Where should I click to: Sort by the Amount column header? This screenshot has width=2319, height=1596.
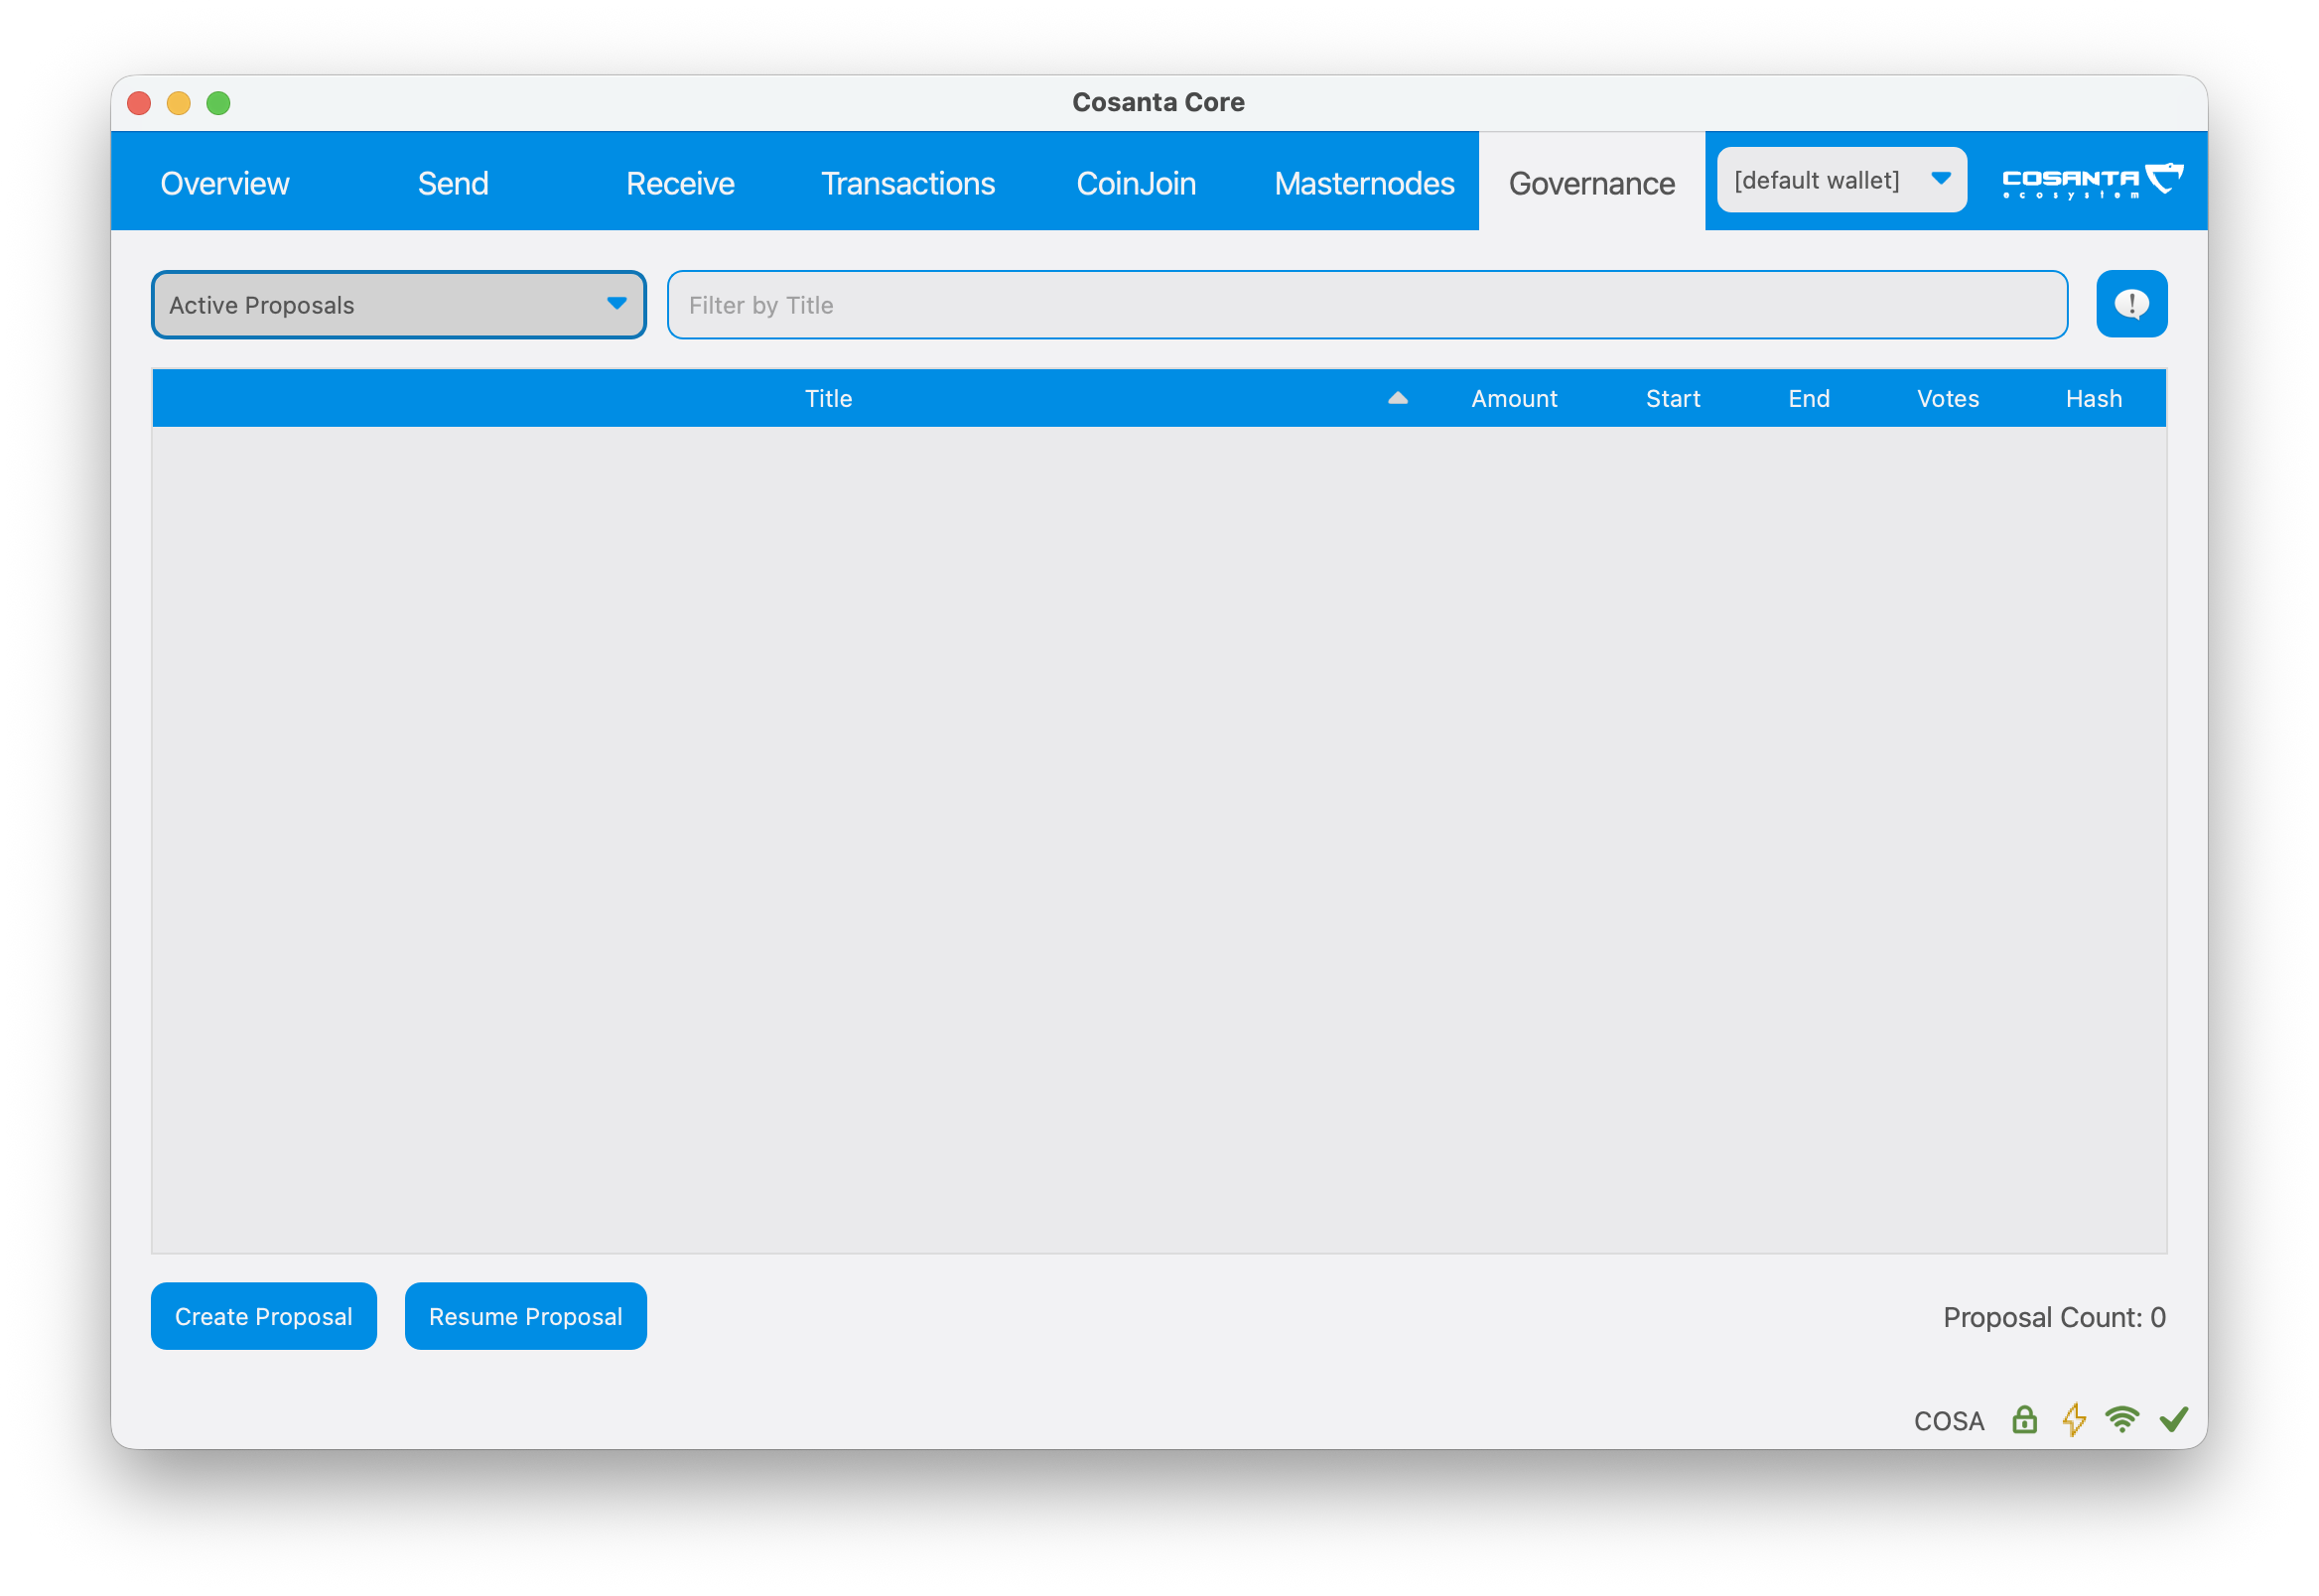click(1514, 399)
